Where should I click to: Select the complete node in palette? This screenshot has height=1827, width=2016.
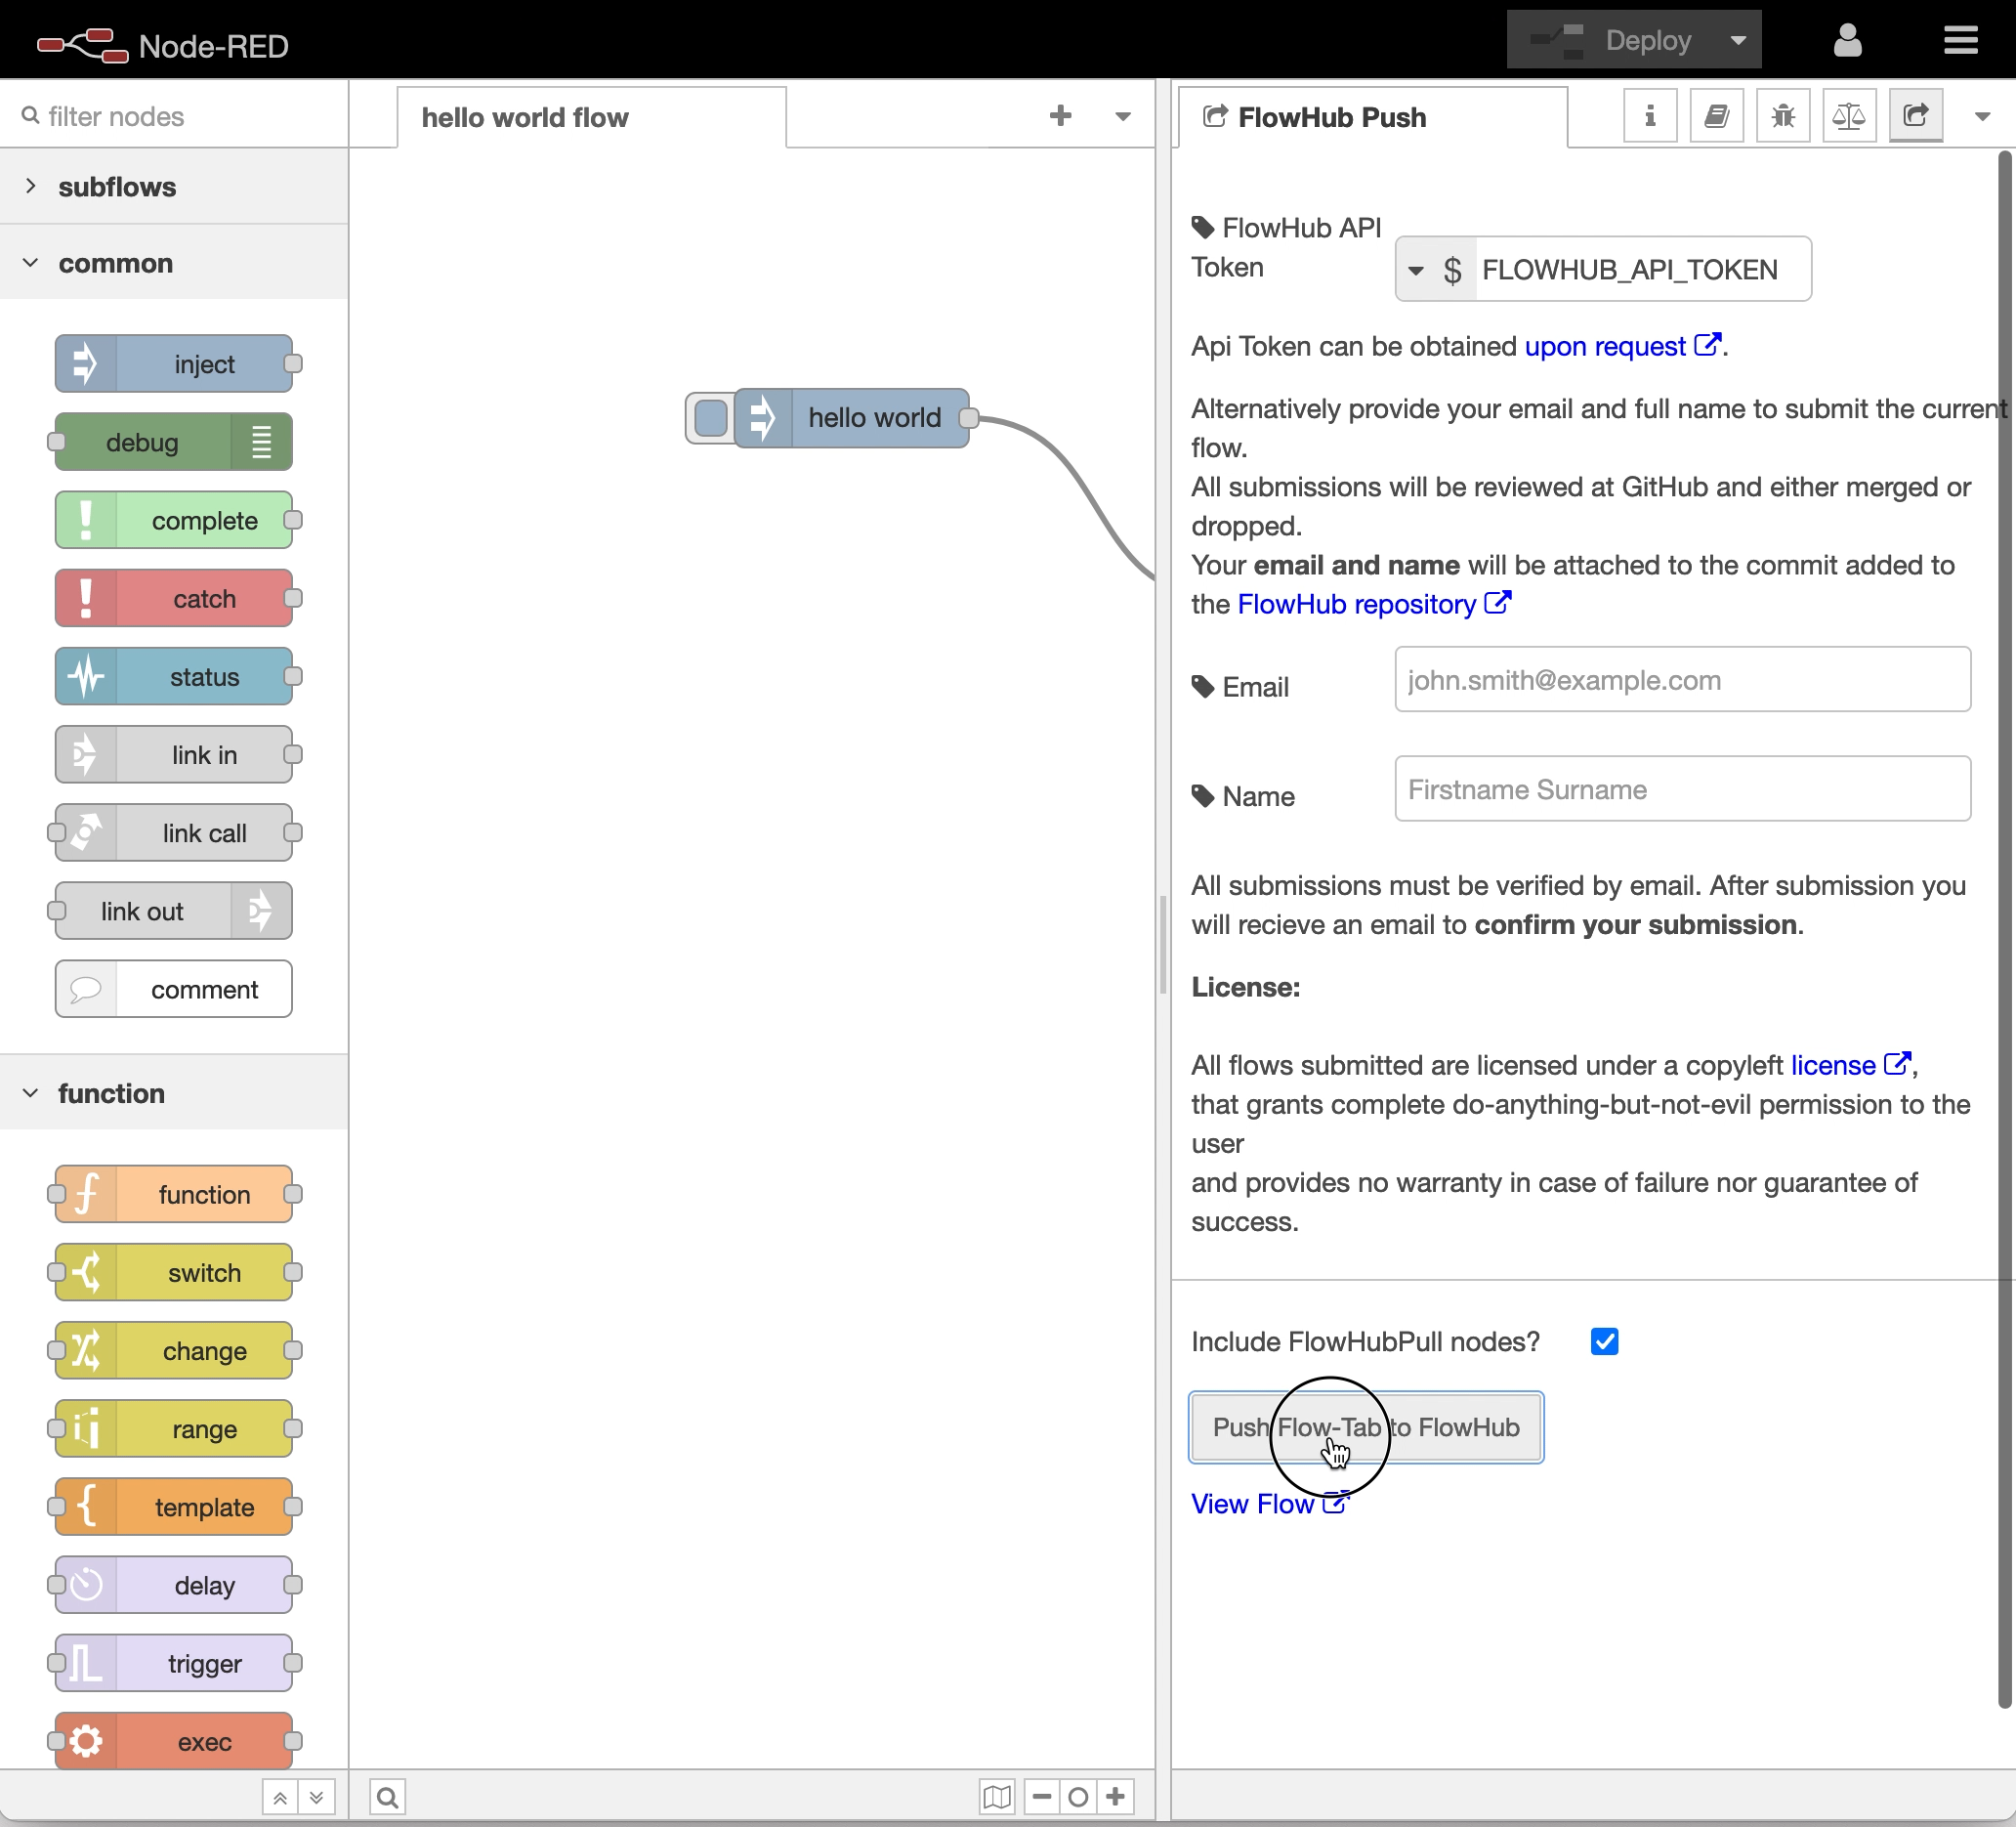[x=174, y=520]
